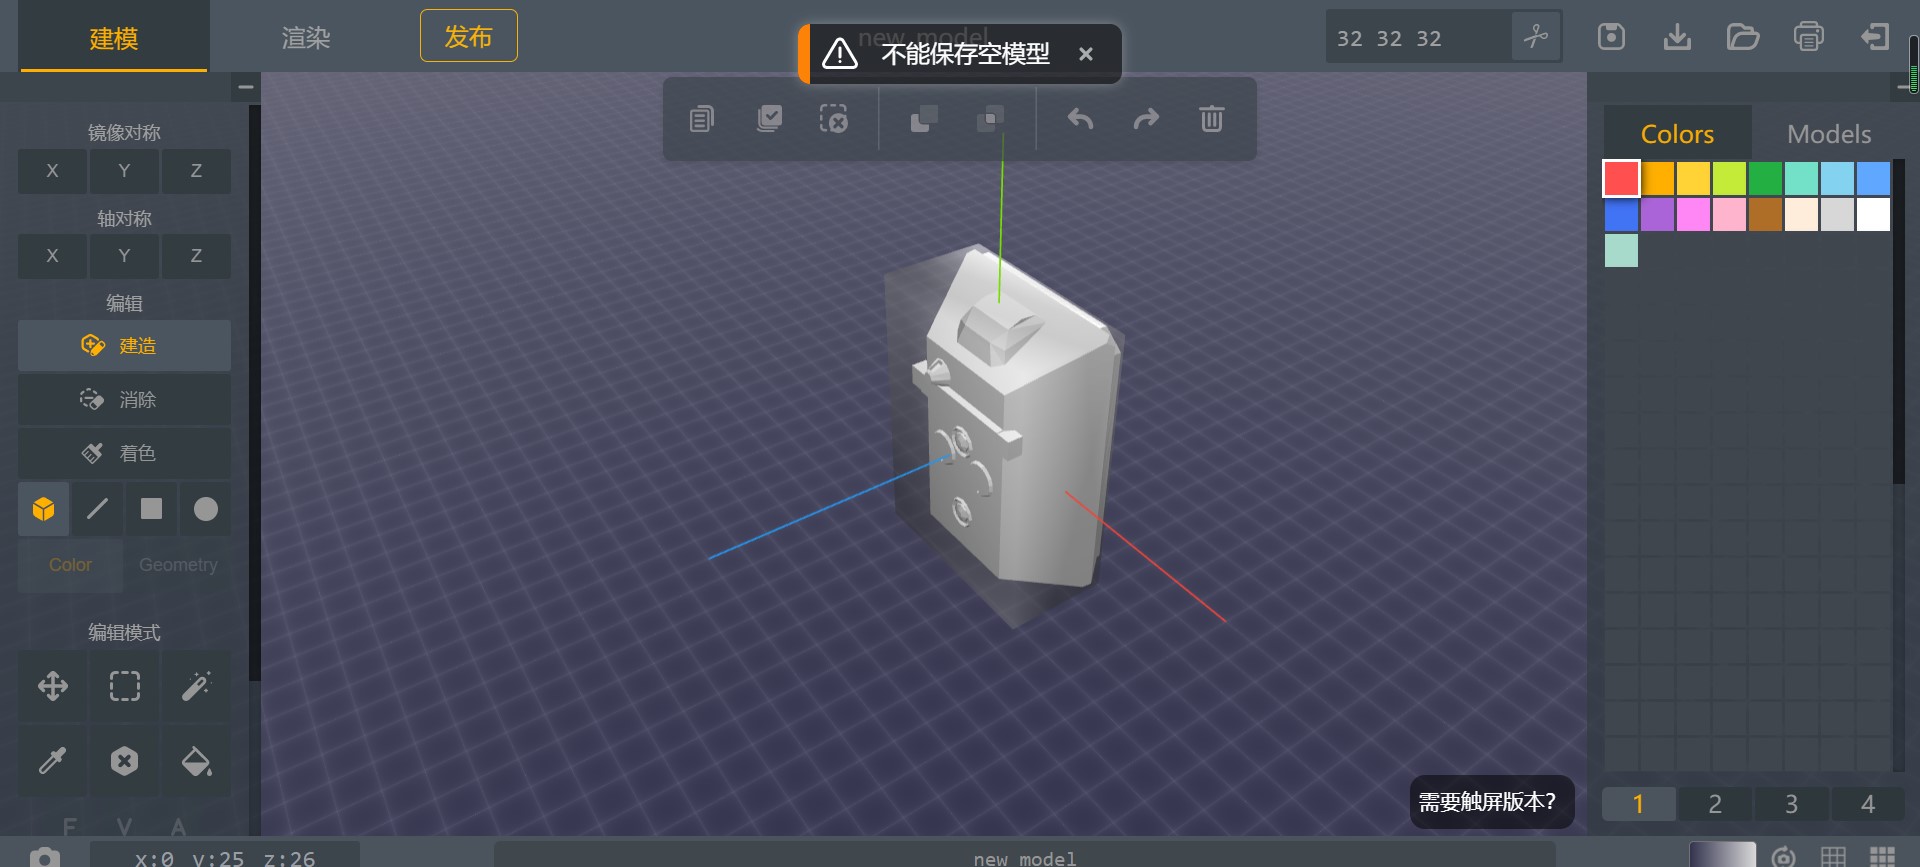
Task: Click the trash delete icon
Action: point(1212,119)
